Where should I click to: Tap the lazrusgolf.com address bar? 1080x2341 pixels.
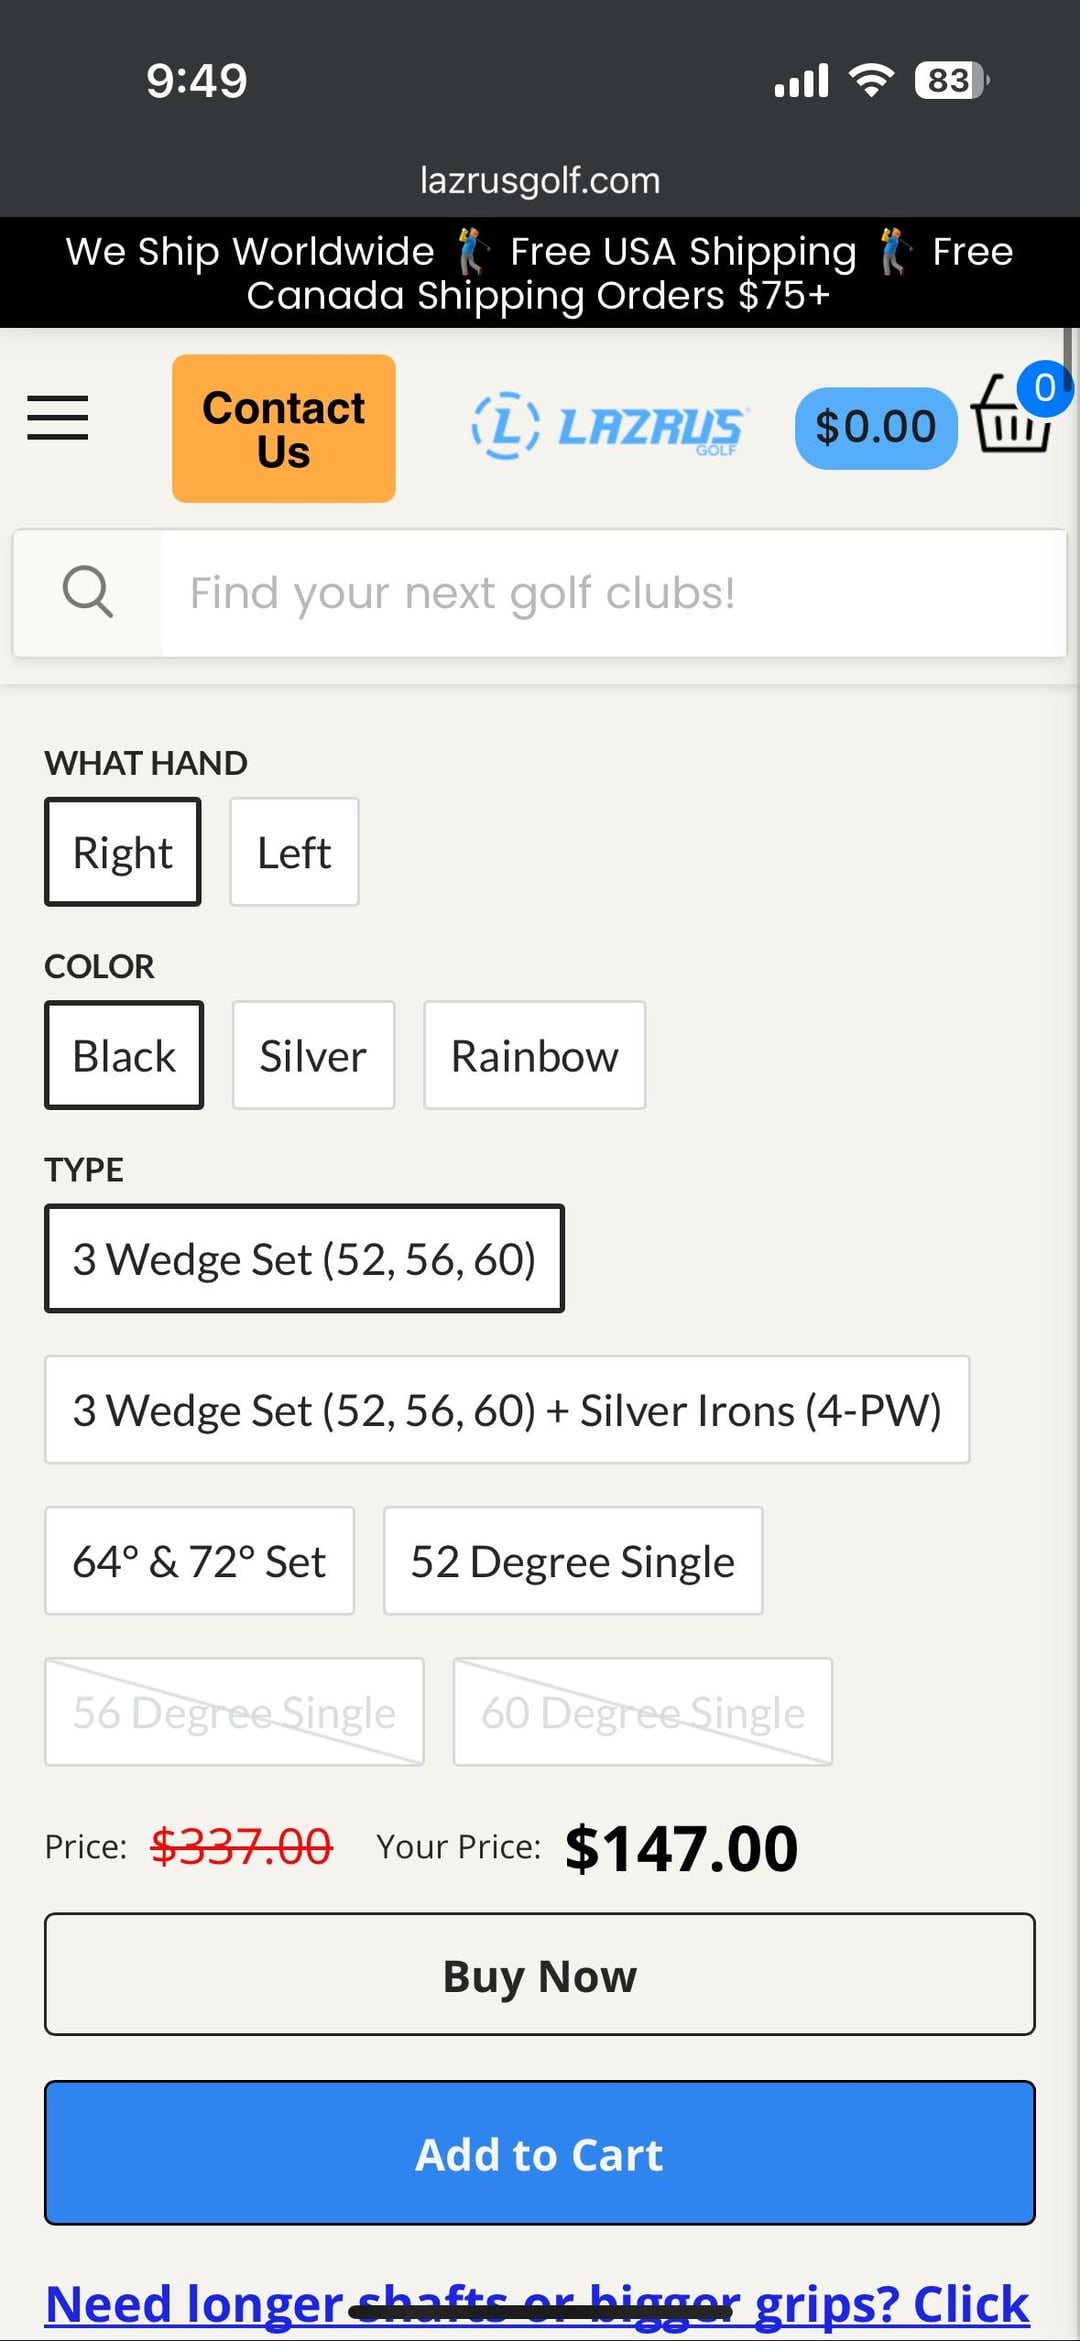(x=540, y=181)
